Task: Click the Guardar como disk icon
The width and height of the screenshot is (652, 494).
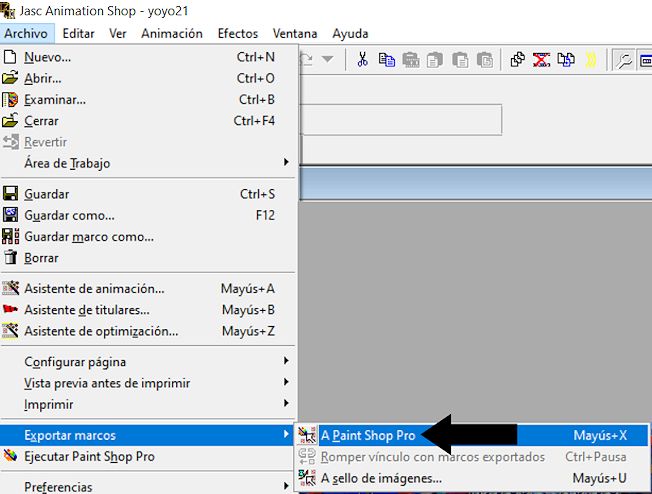Action: point(10,215)
